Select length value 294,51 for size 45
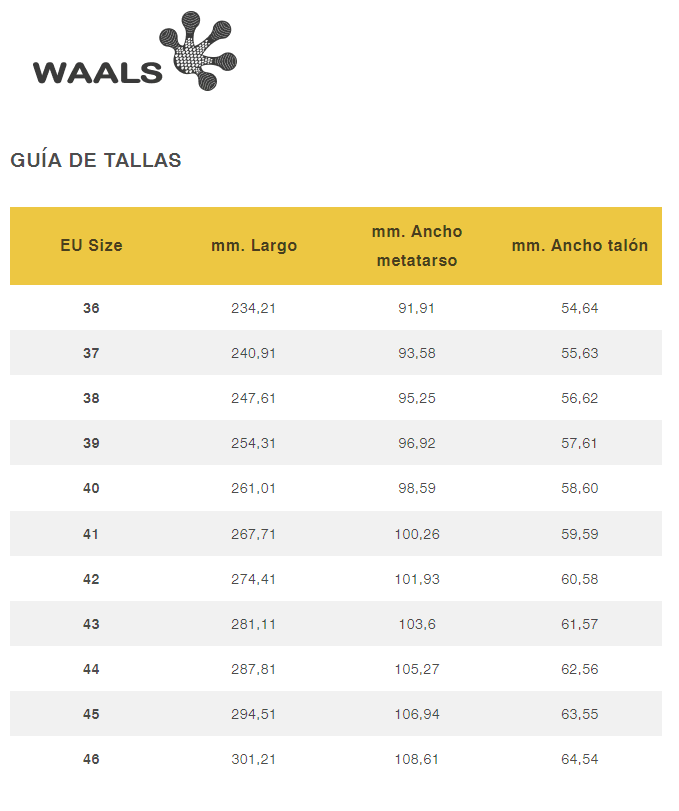Image resolution: width=679 pixels, height=811 pixels. [x=254, y=715]
